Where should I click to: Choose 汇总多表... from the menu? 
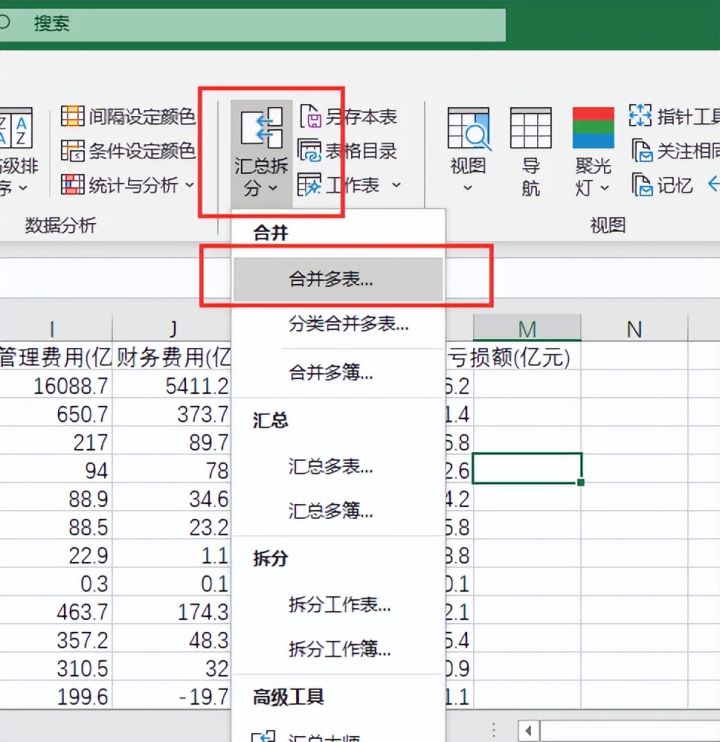coord(338,467)
